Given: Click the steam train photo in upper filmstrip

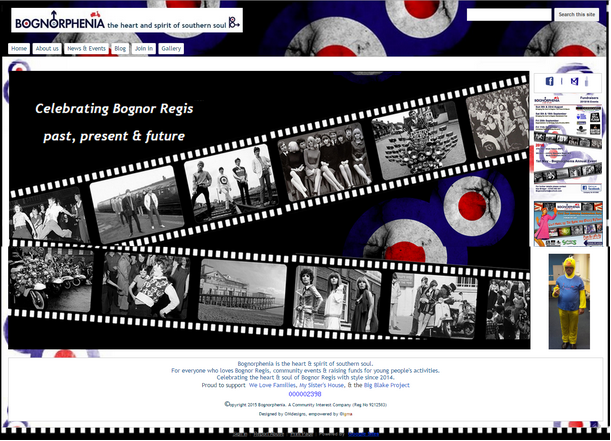Looking at the screenshot, I should 137,204.
